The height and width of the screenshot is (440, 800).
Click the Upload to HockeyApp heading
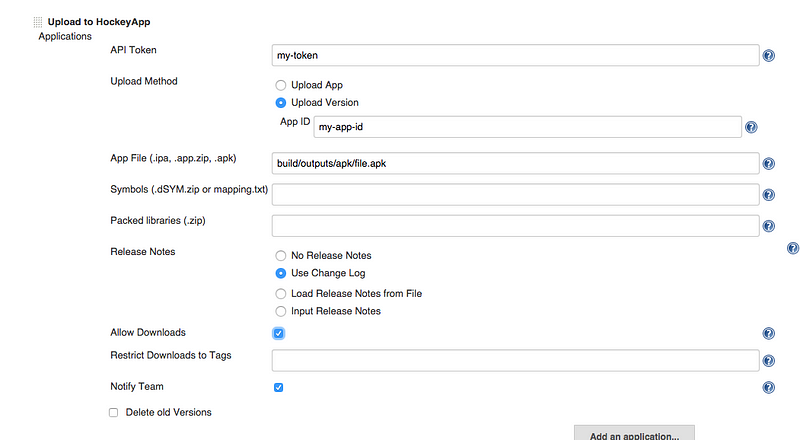(99, 22)
